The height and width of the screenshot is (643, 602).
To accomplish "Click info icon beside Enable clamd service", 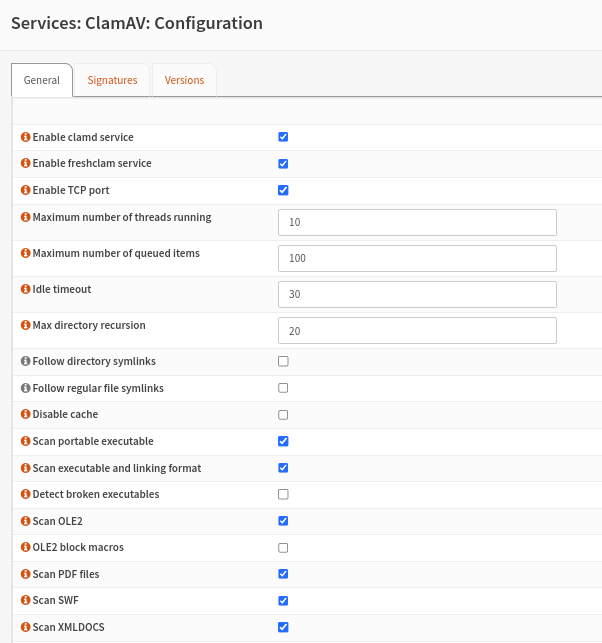I will 26,137.
